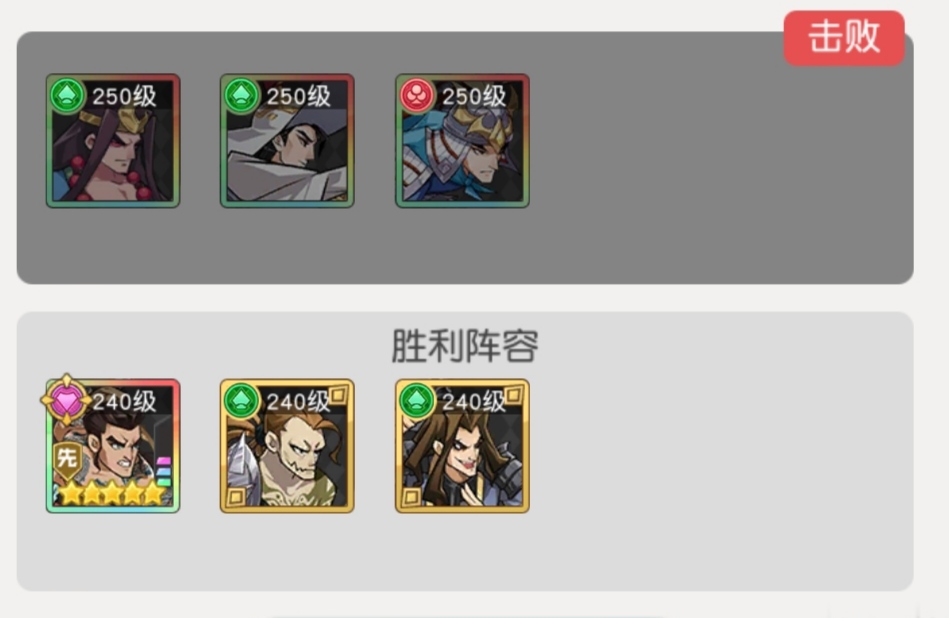
Task: Click 250级 label on the helmeted hero
Action: pyautogui.click(x=474, y=96)
